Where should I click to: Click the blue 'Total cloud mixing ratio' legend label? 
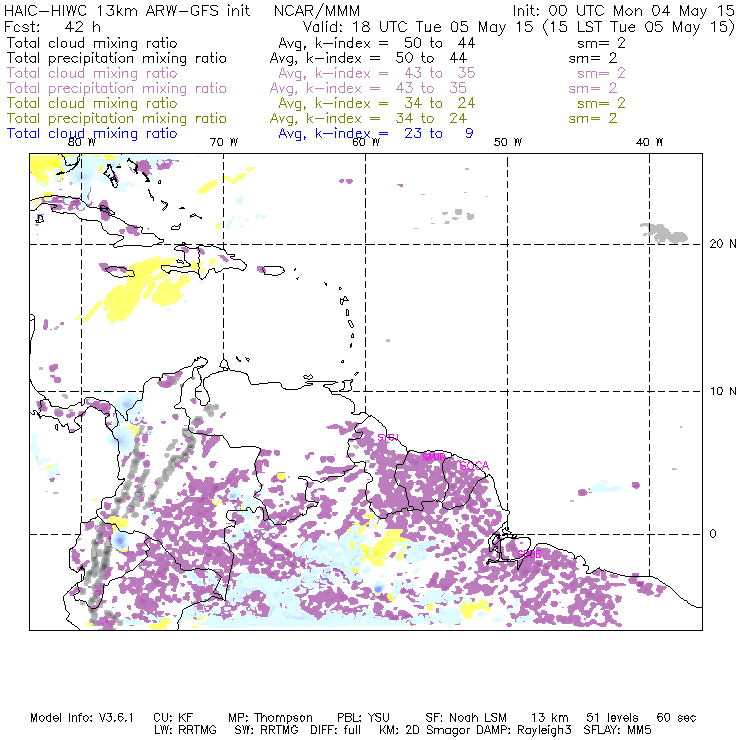point(92,134)
